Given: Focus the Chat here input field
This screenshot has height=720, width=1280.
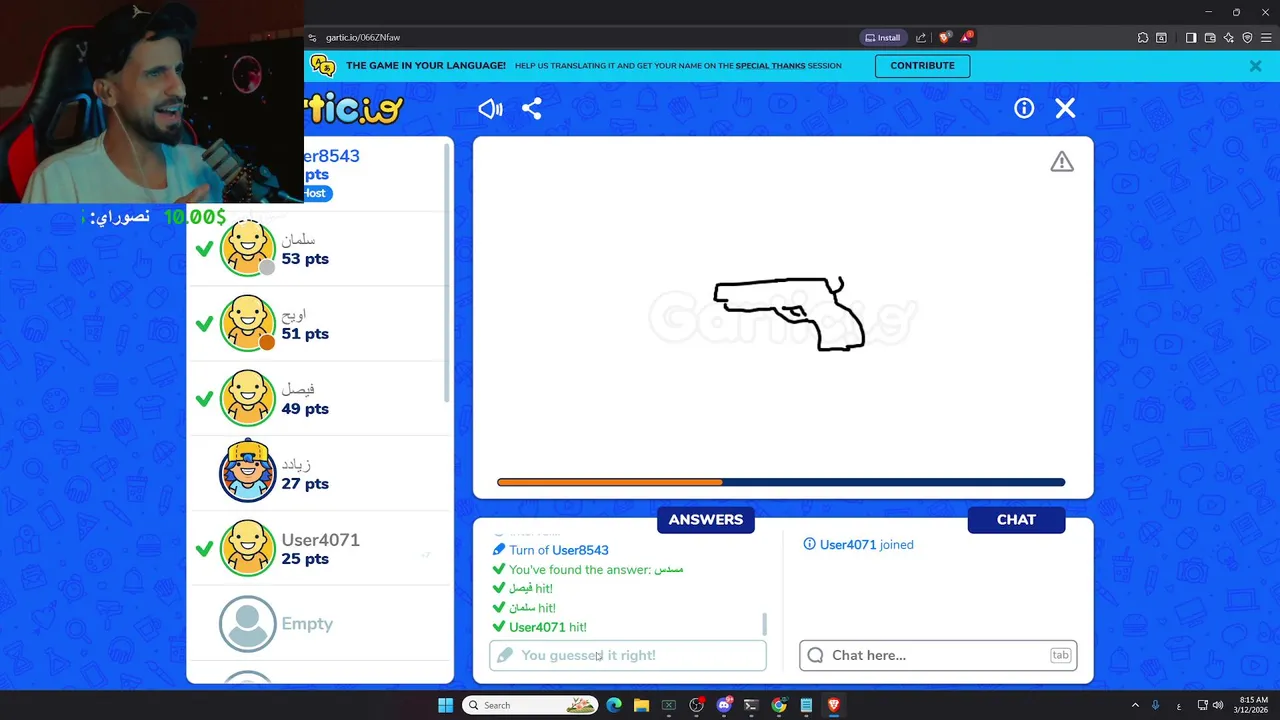Looking at the screenshot, I should pyautogui.click(x=938, y=655).
